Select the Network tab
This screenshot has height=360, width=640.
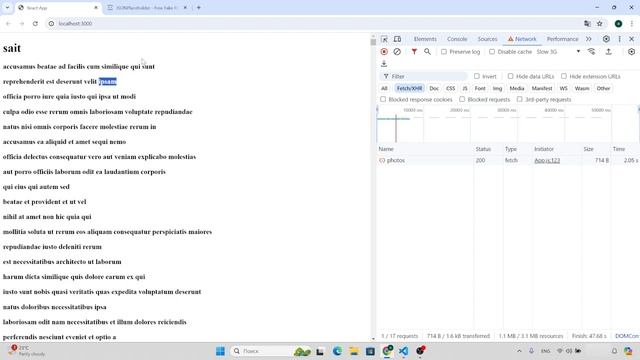pos(522,39)
